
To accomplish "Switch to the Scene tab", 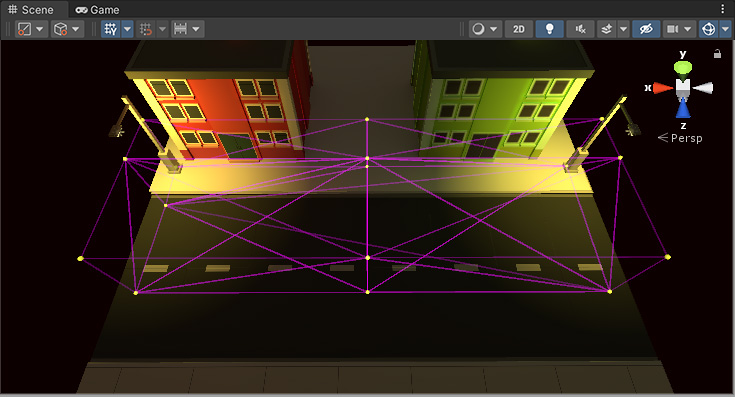I will [31, 9].
